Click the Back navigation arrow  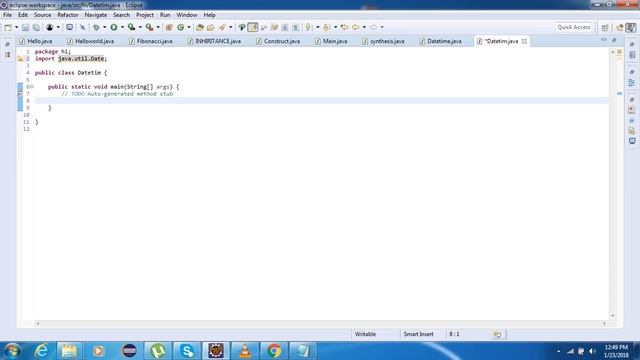point(356,27)
